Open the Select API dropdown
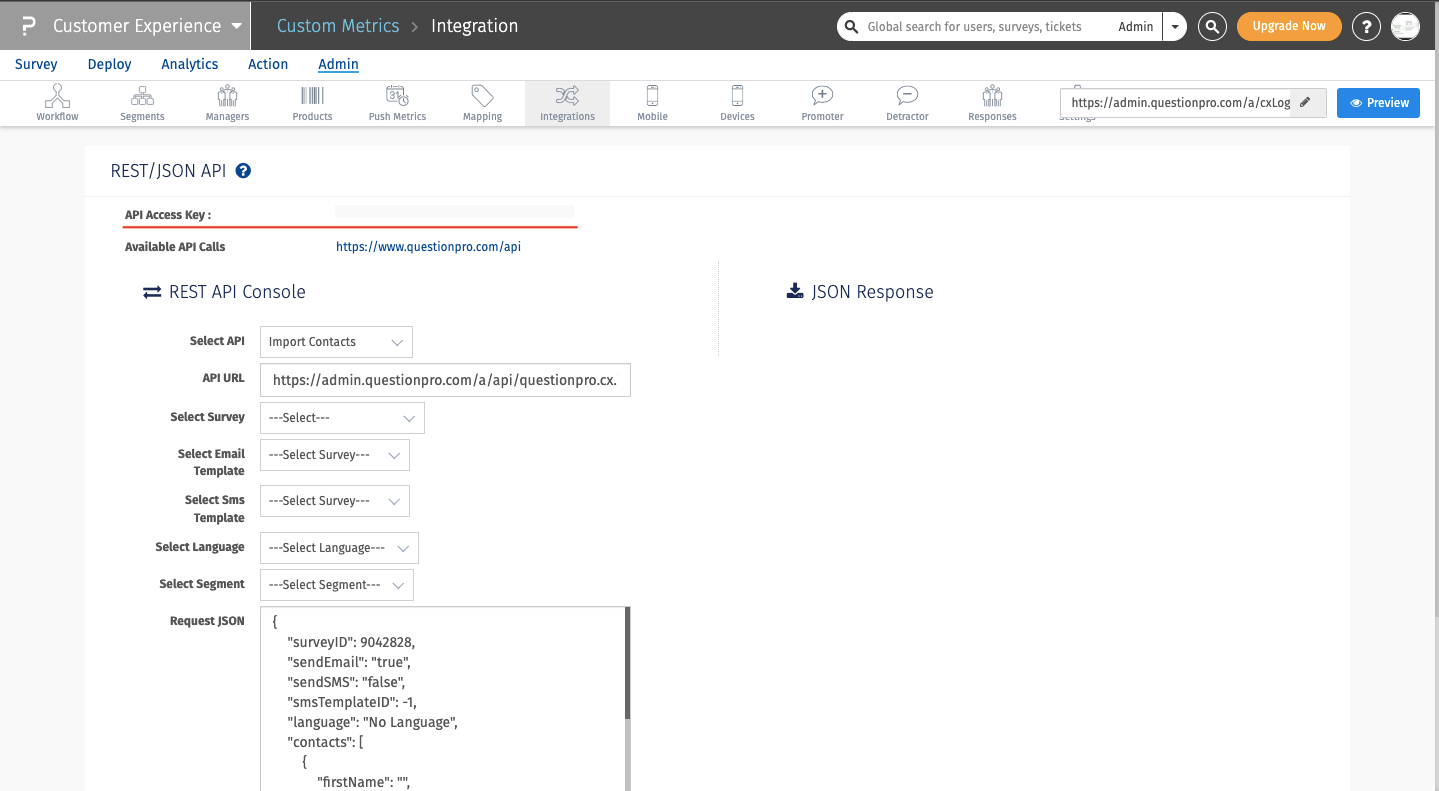Image resolution: width=1439 pixels, height=791 pixels. click(335, 341)
